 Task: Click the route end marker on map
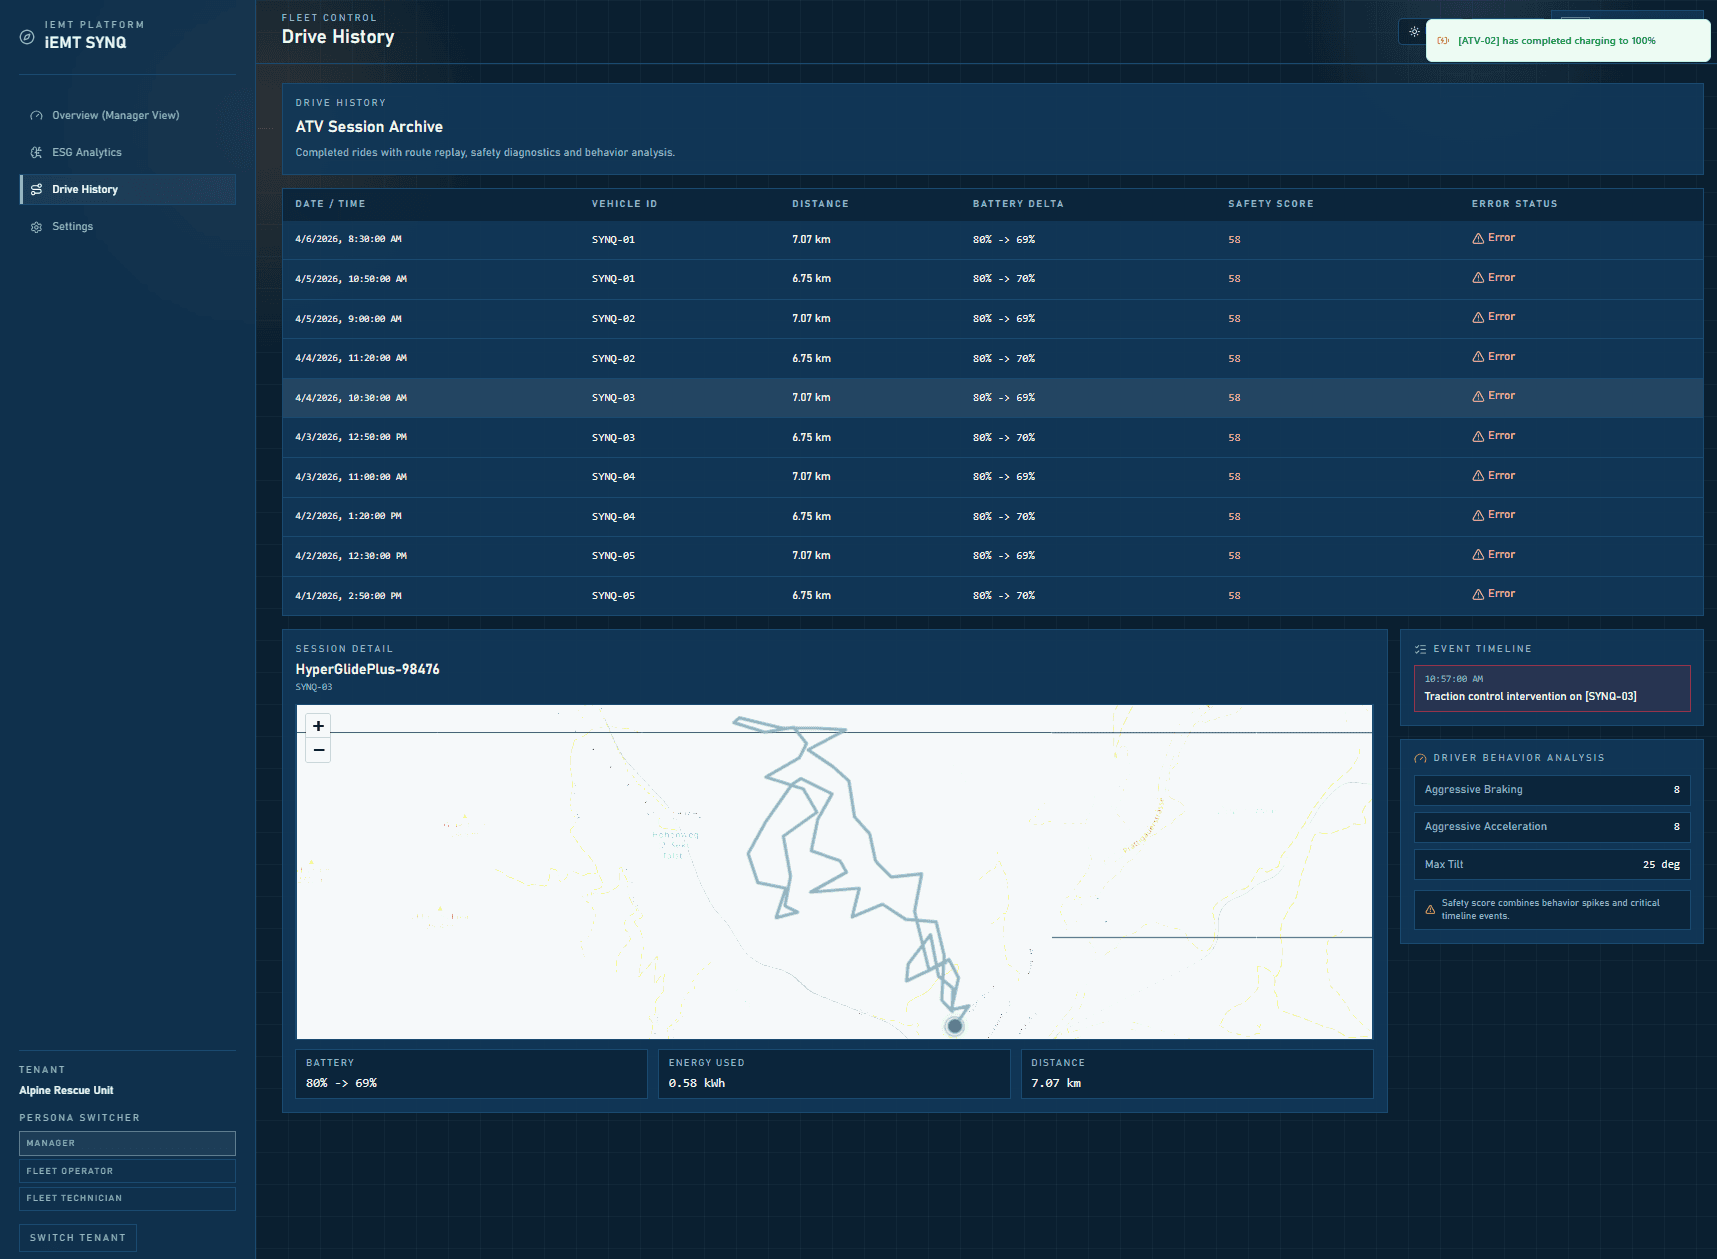(955, 1026)
